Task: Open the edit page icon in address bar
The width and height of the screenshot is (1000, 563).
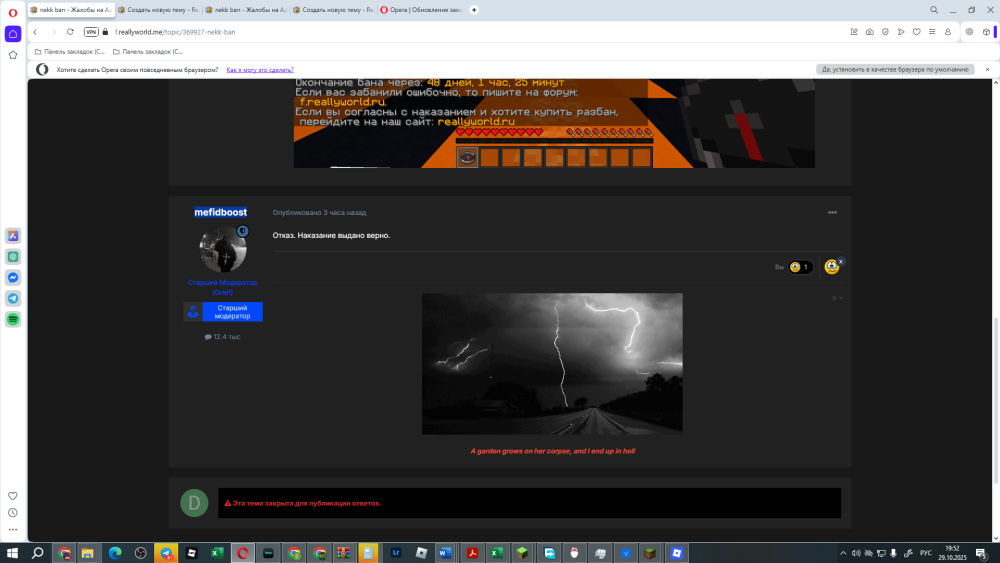Action: click(x=854, y=32)
